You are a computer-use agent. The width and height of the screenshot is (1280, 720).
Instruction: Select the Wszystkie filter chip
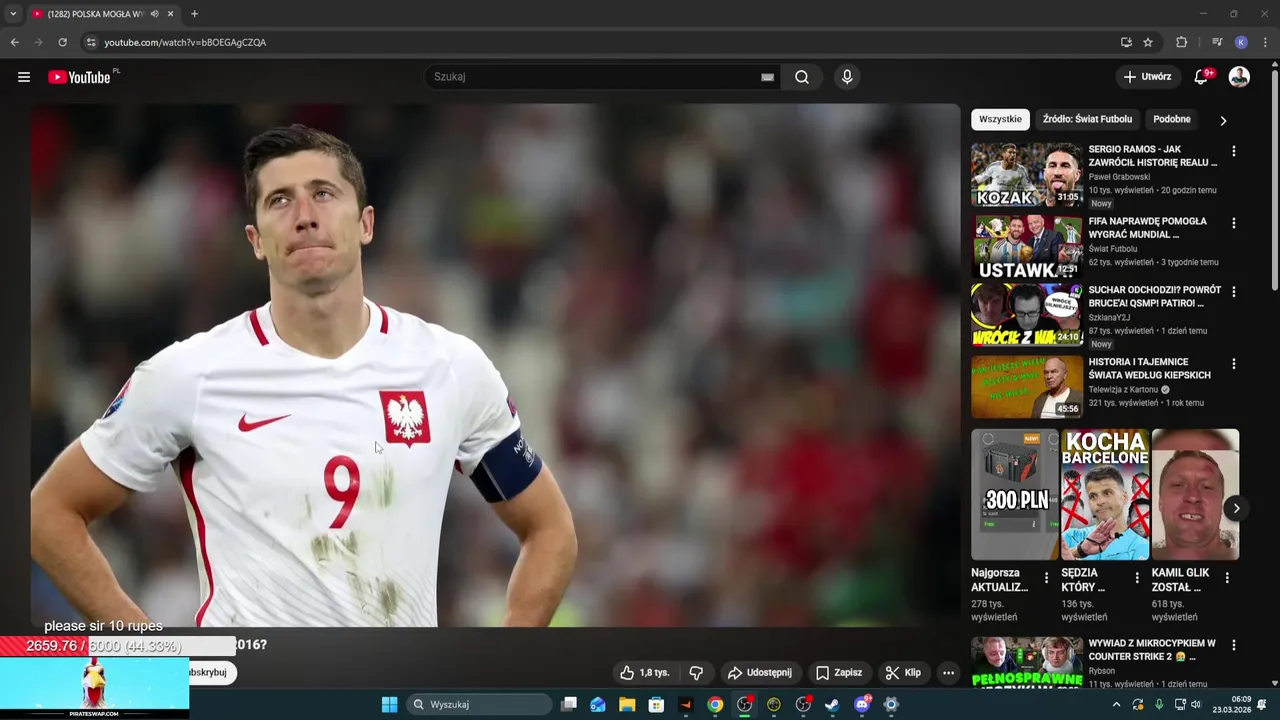click(1000, 119)
